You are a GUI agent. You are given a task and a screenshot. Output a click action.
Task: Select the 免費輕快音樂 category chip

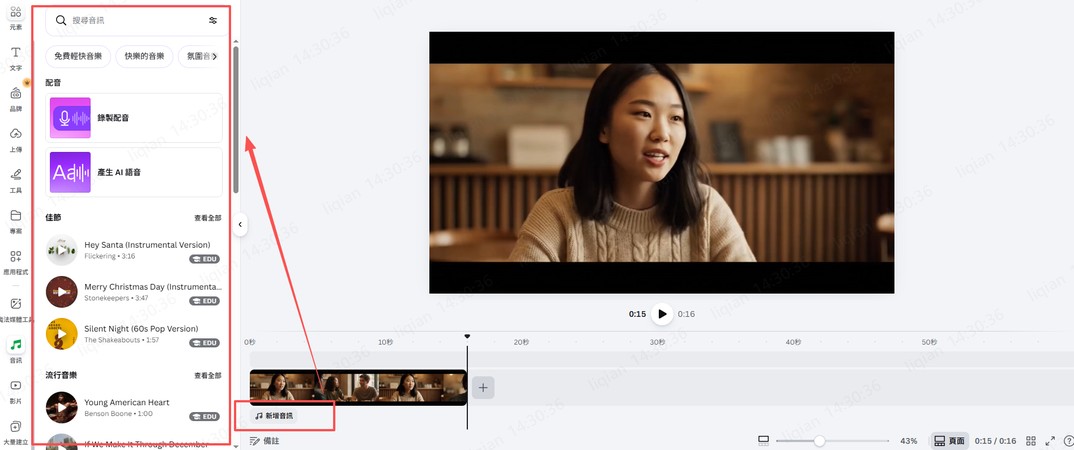78,56
